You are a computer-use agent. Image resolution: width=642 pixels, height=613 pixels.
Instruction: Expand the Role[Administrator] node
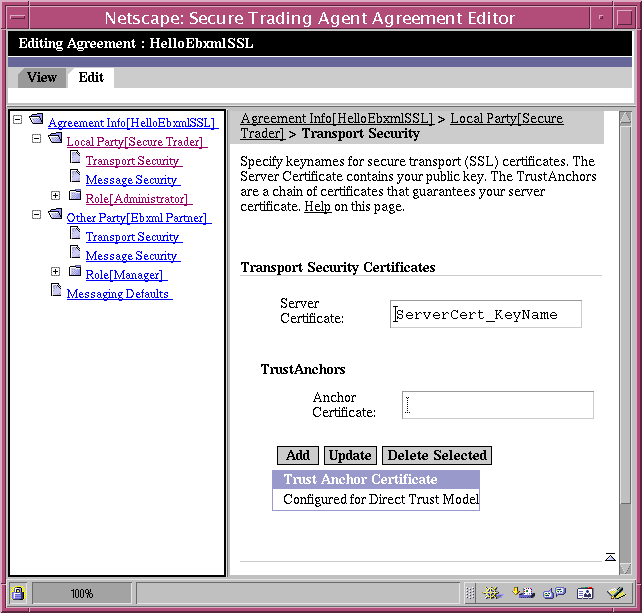(x=55, y=195)
